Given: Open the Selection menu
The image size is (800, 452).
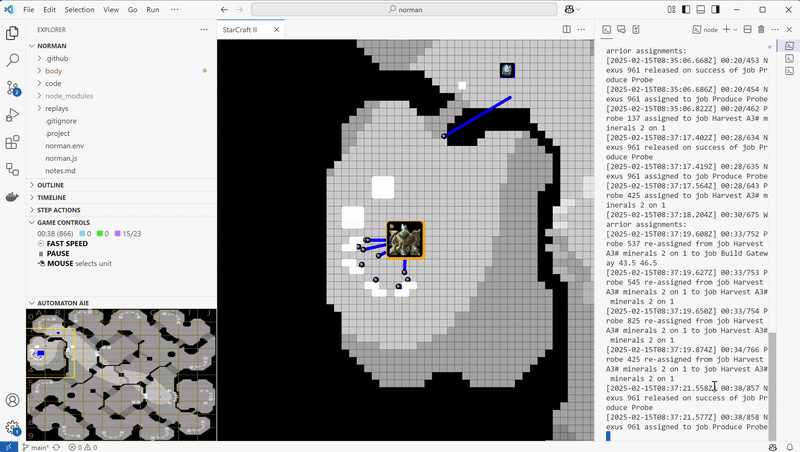Looking at the screenshot, I should pyautogui.click(x=79, y=9).
